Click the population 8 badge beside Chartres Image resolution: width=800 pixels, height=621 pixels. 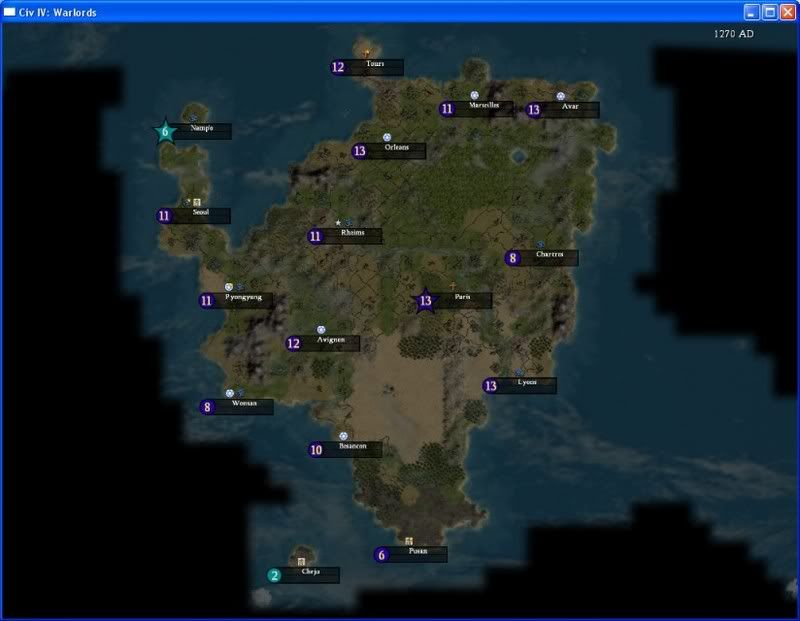tap(513, 258)
